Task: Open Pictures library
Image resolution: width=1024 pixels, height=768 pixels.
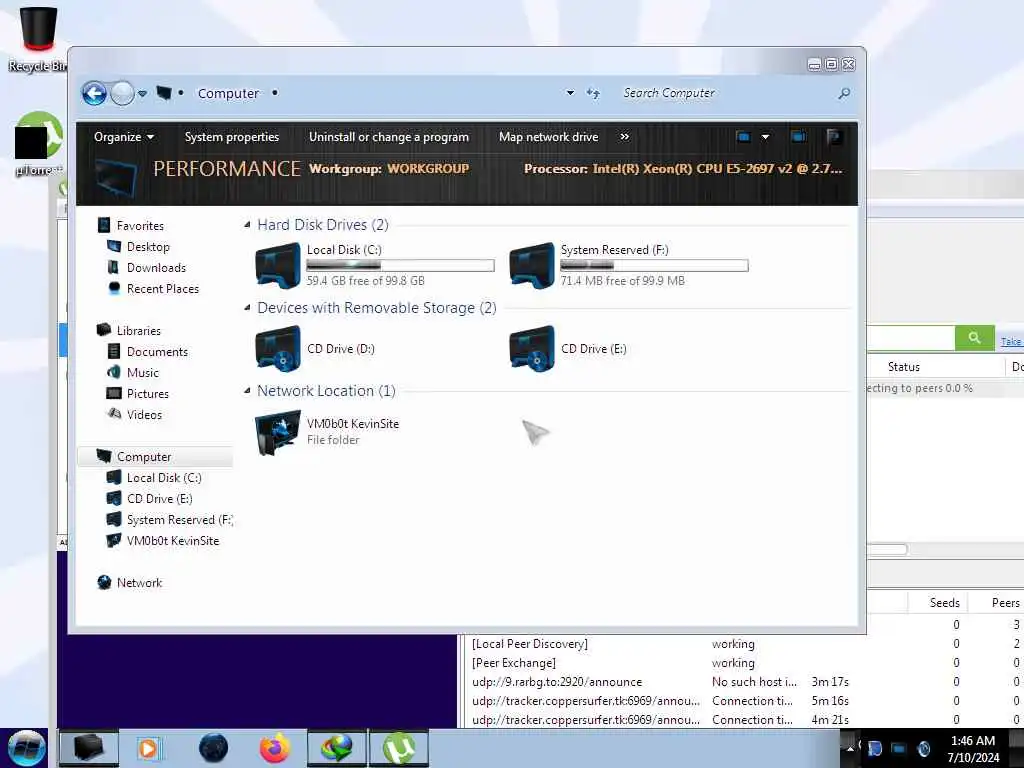Action: pos(148,394)
